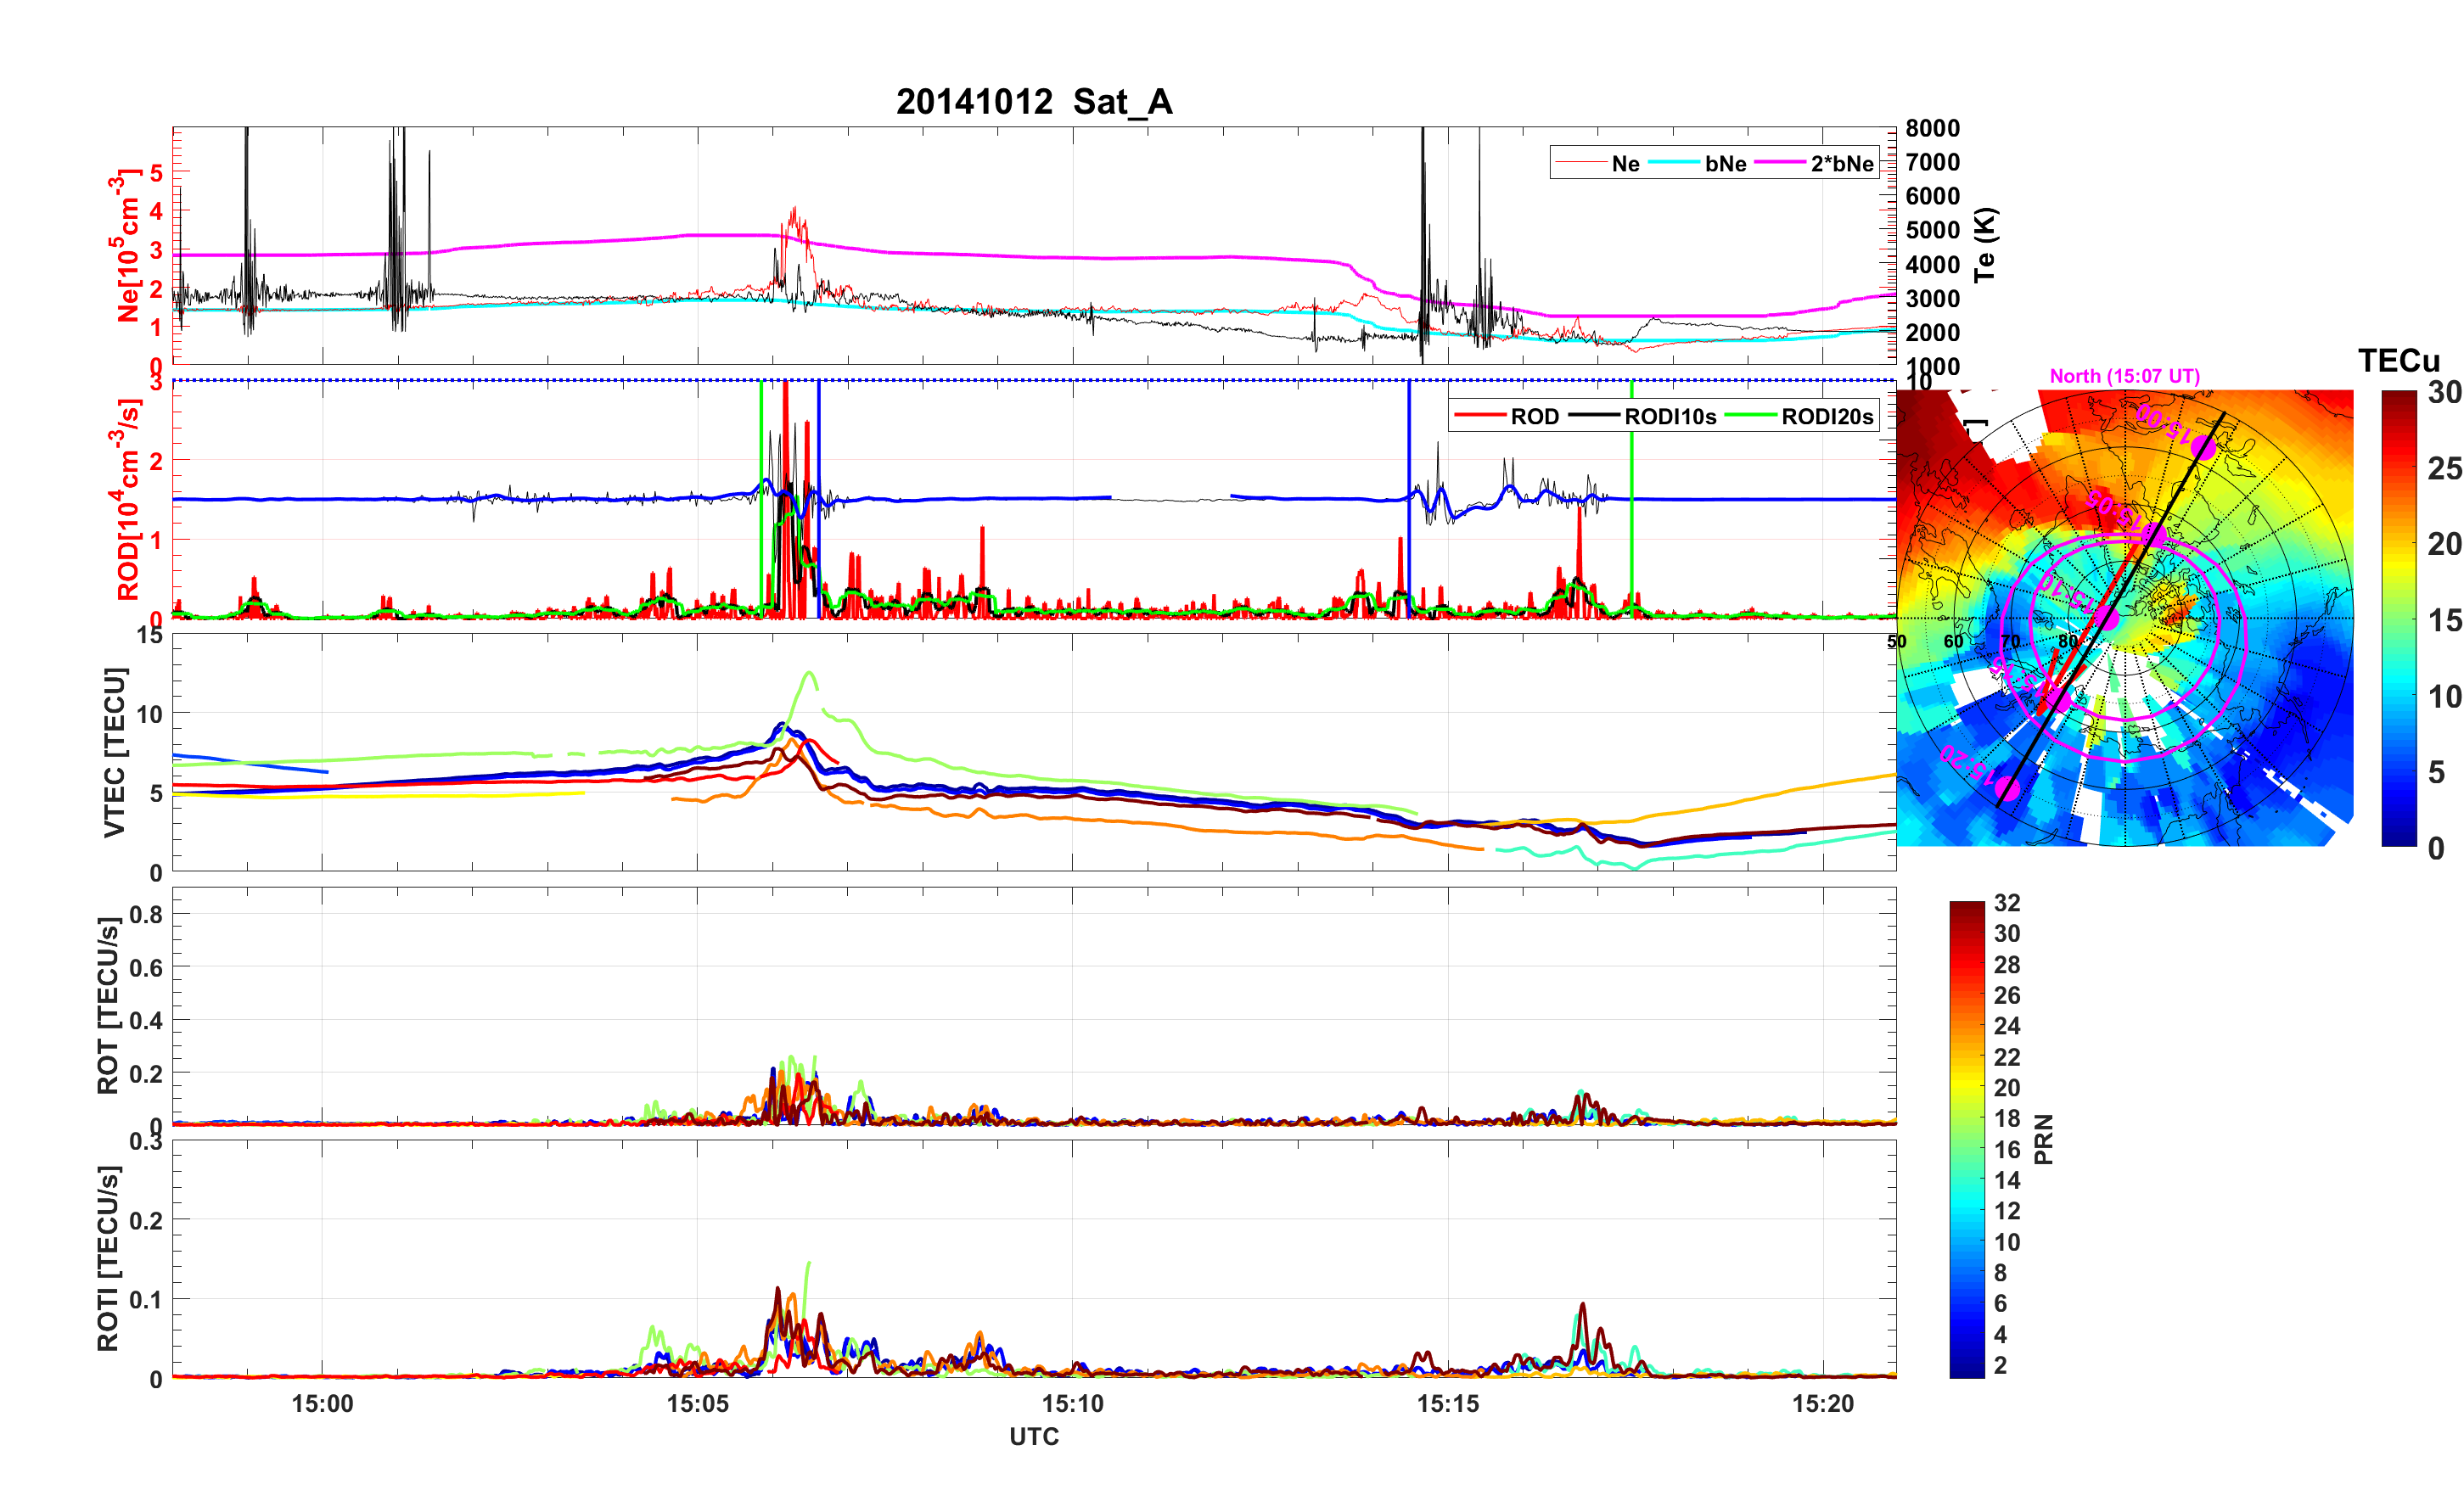Click the 15:20 time tick label
Image resolution: width=2464 pixels, height=1490 pixels.
click(1822, 1404)
